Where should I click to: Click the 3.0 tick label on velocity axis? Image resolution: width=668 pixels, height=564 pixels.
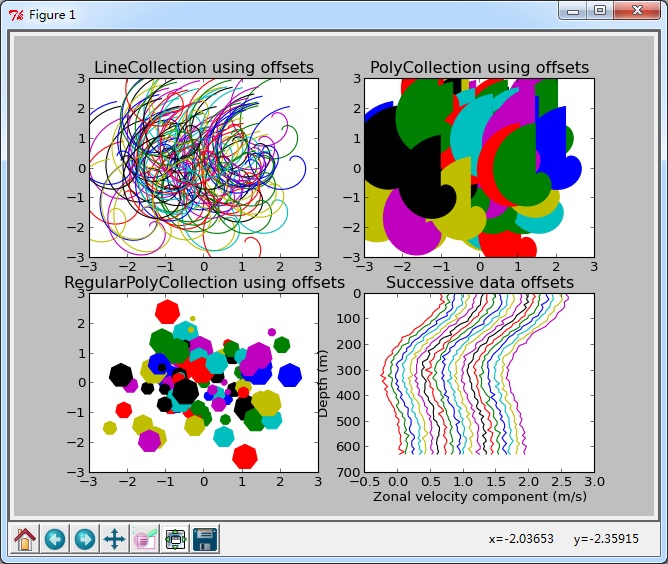tap(594, 482)
